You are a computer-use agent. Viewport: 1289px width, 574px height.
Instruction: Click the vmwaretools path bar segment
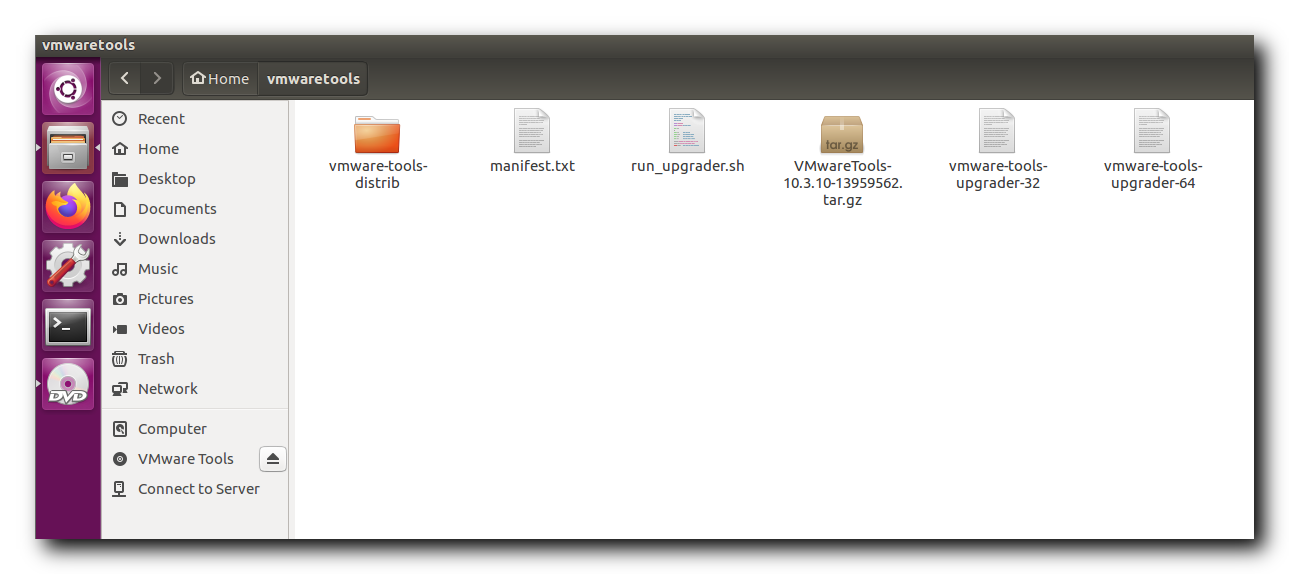(x=313, y=78)
